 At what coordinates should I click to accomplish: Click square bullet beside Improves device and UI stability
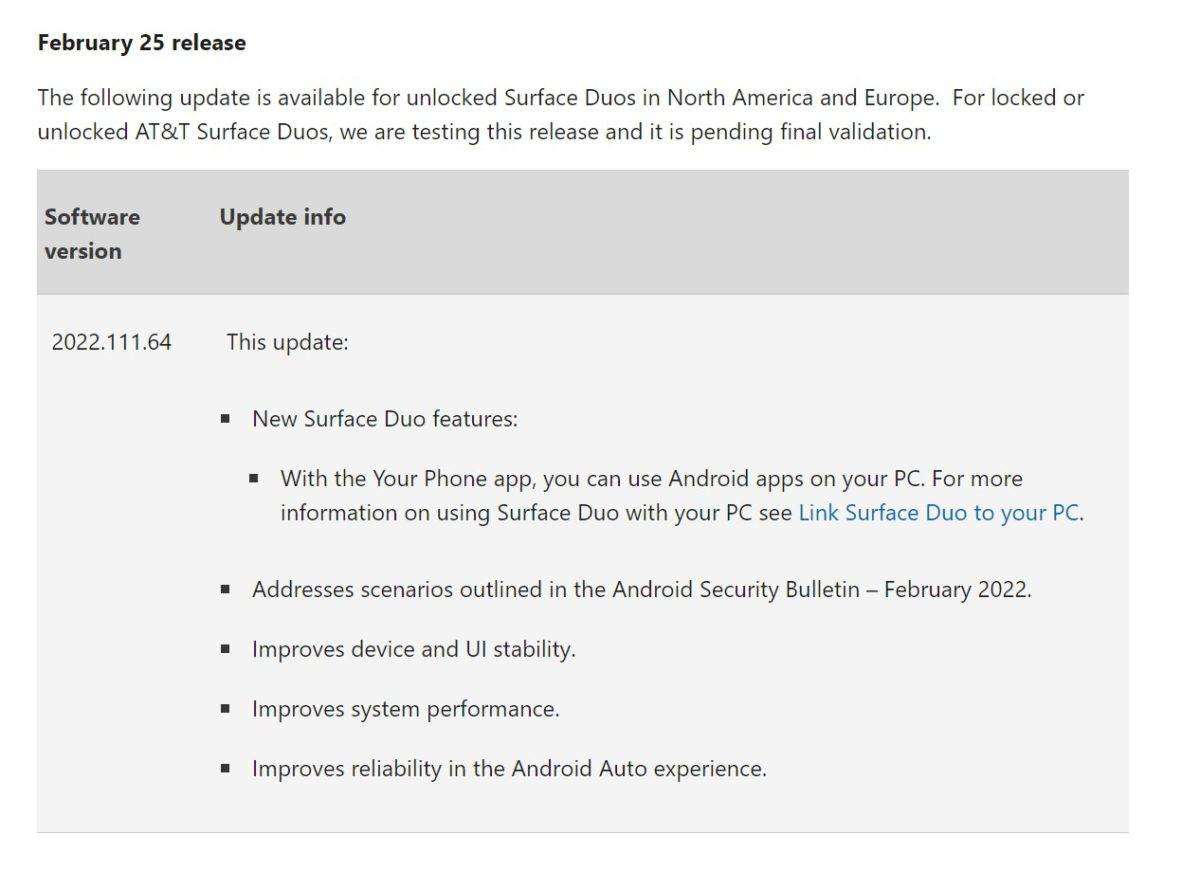click(226, 649)
